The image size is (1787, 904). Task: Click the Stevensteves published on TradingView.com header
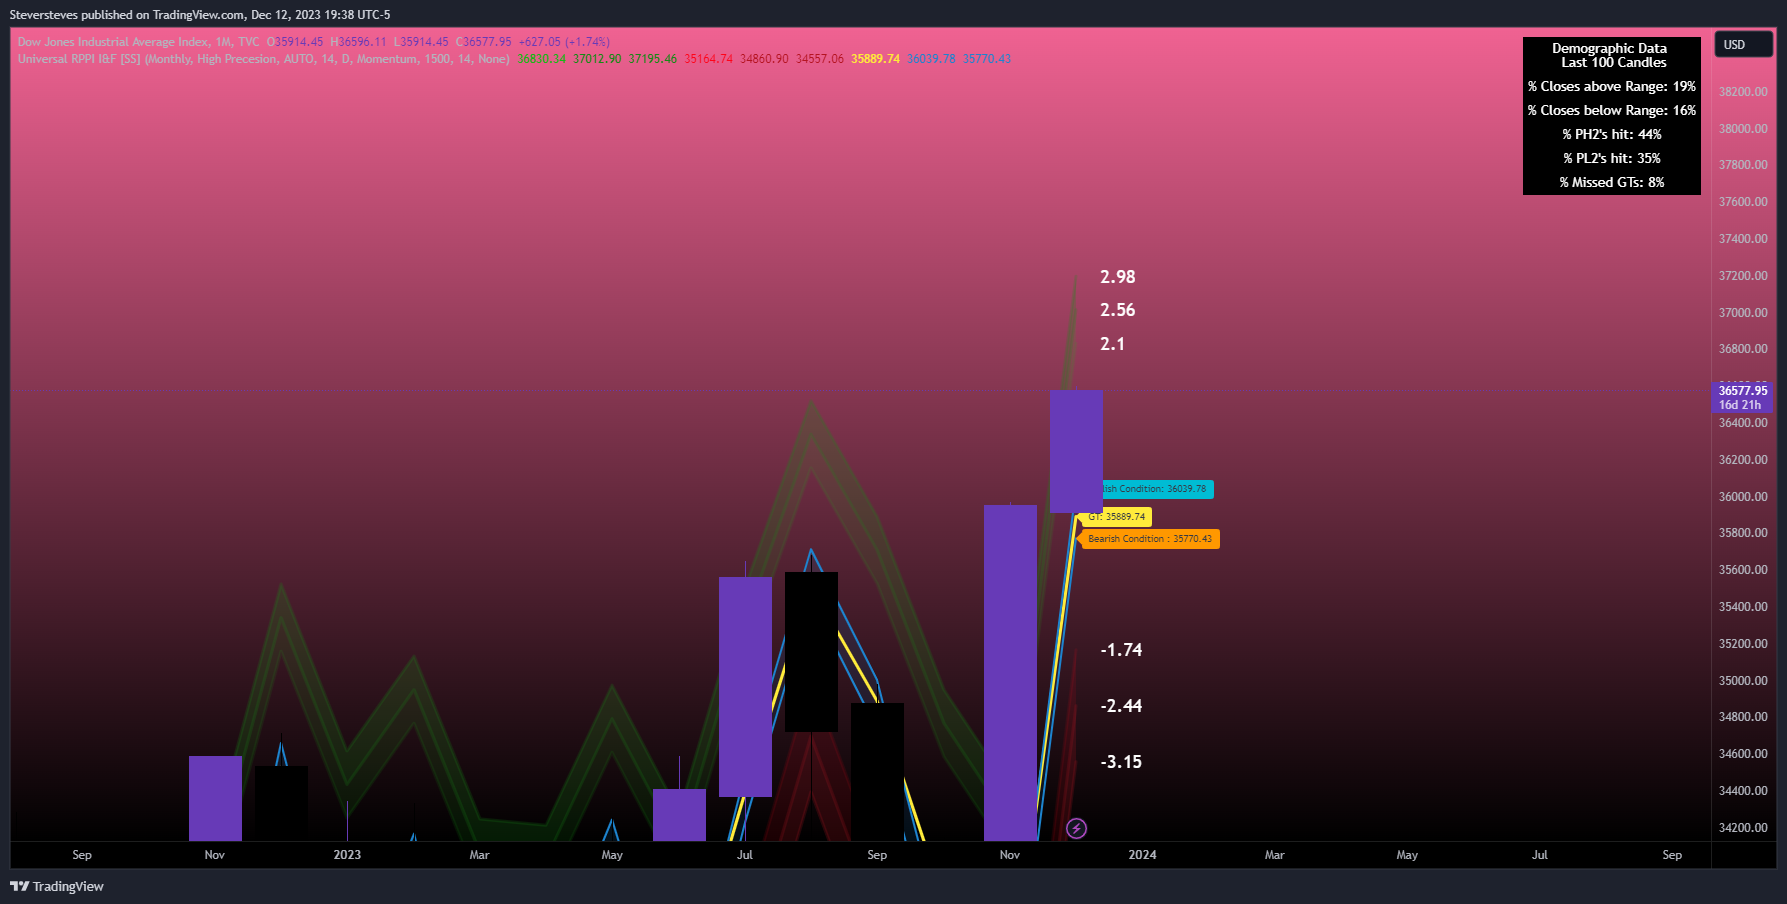[x=200, y=15]
